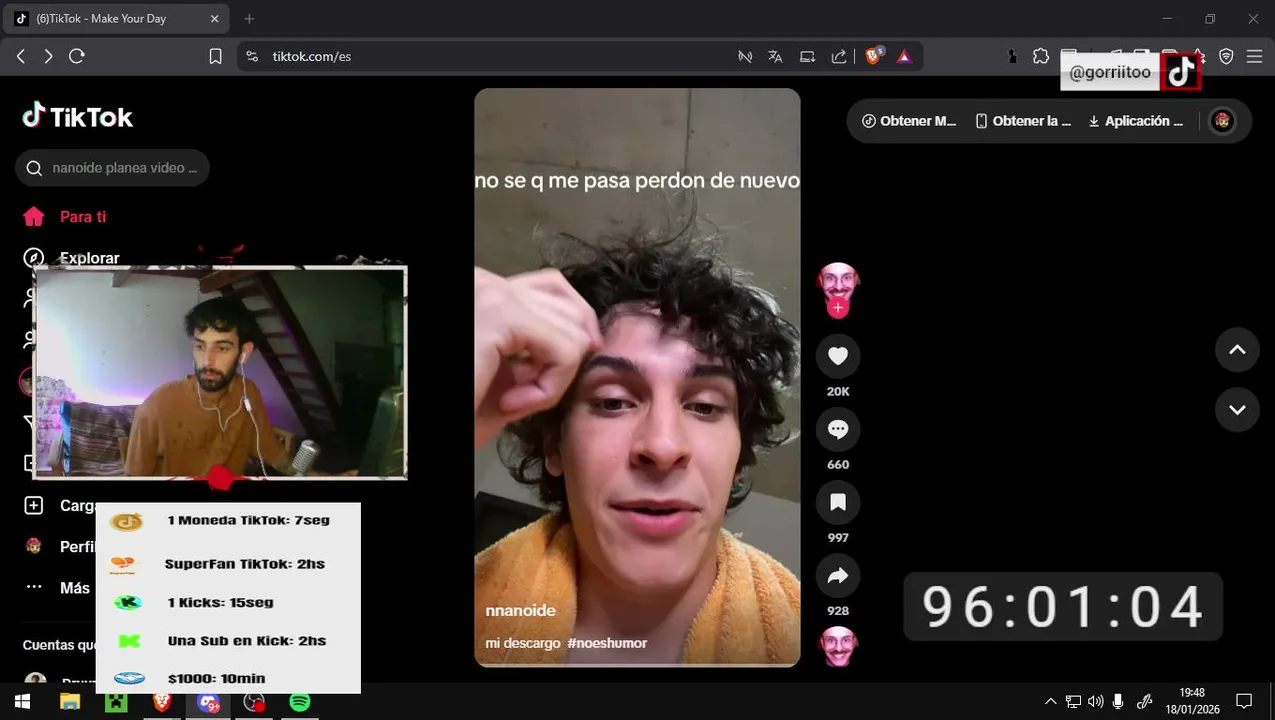Viewport: 1275px width, 720px height.
Task: Click the share page icon in address bar
Action: [839, 57]
